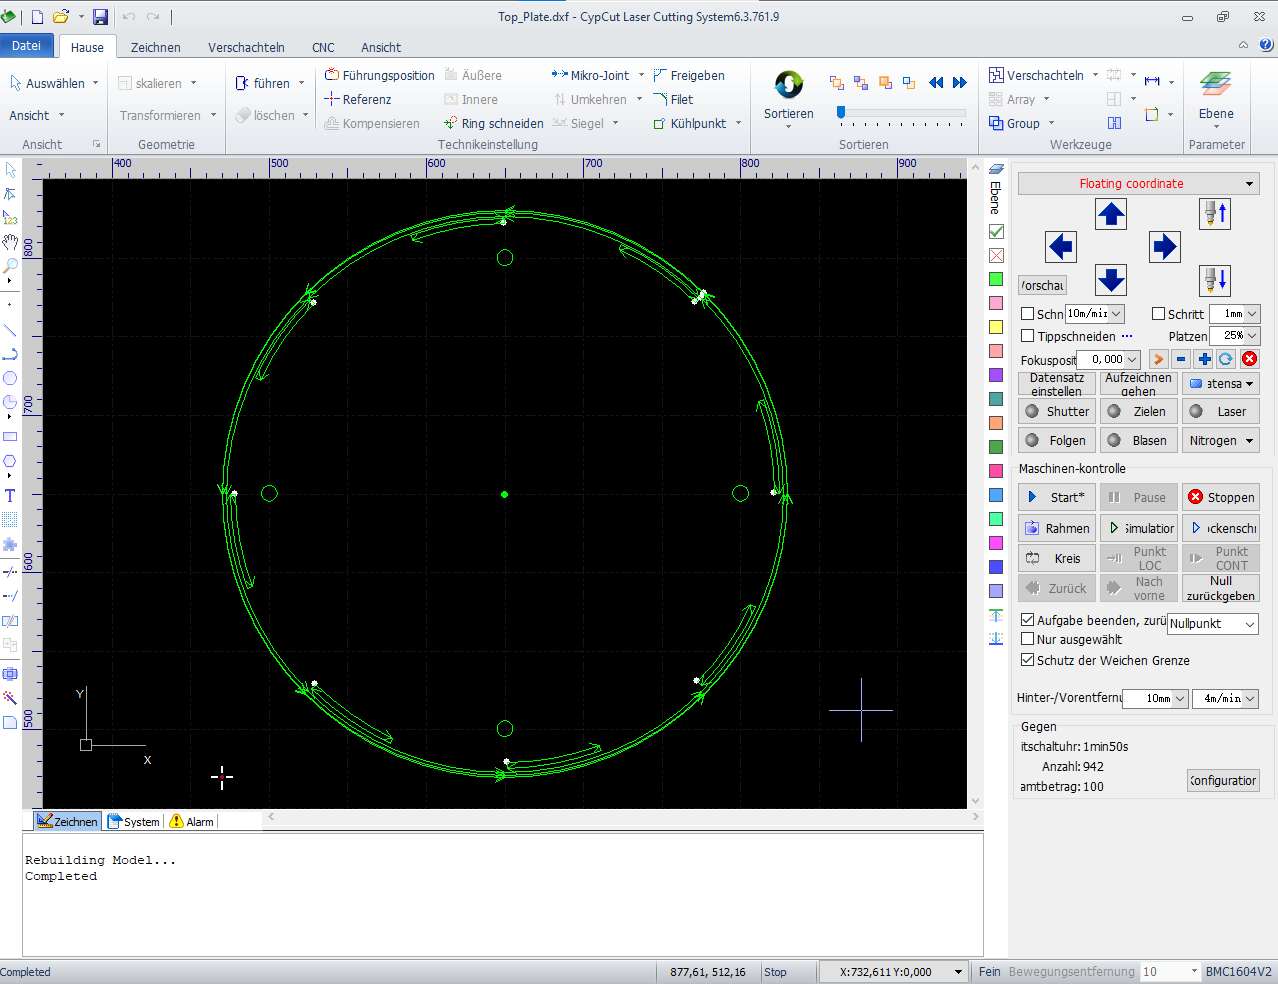Image resolution: width=1278 pixels, height=984 pixels.
Task: Click the Start* button
Action: point(1057,497)
